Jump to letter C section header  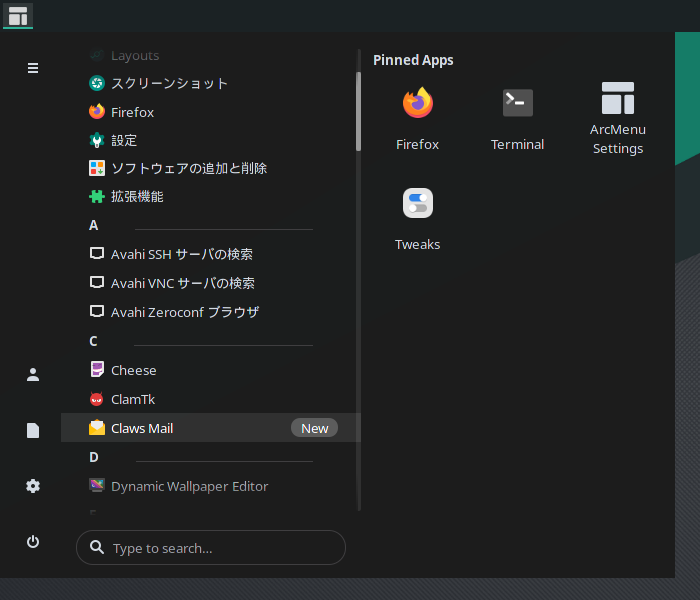pyautogui.click(x=93, y=341)
